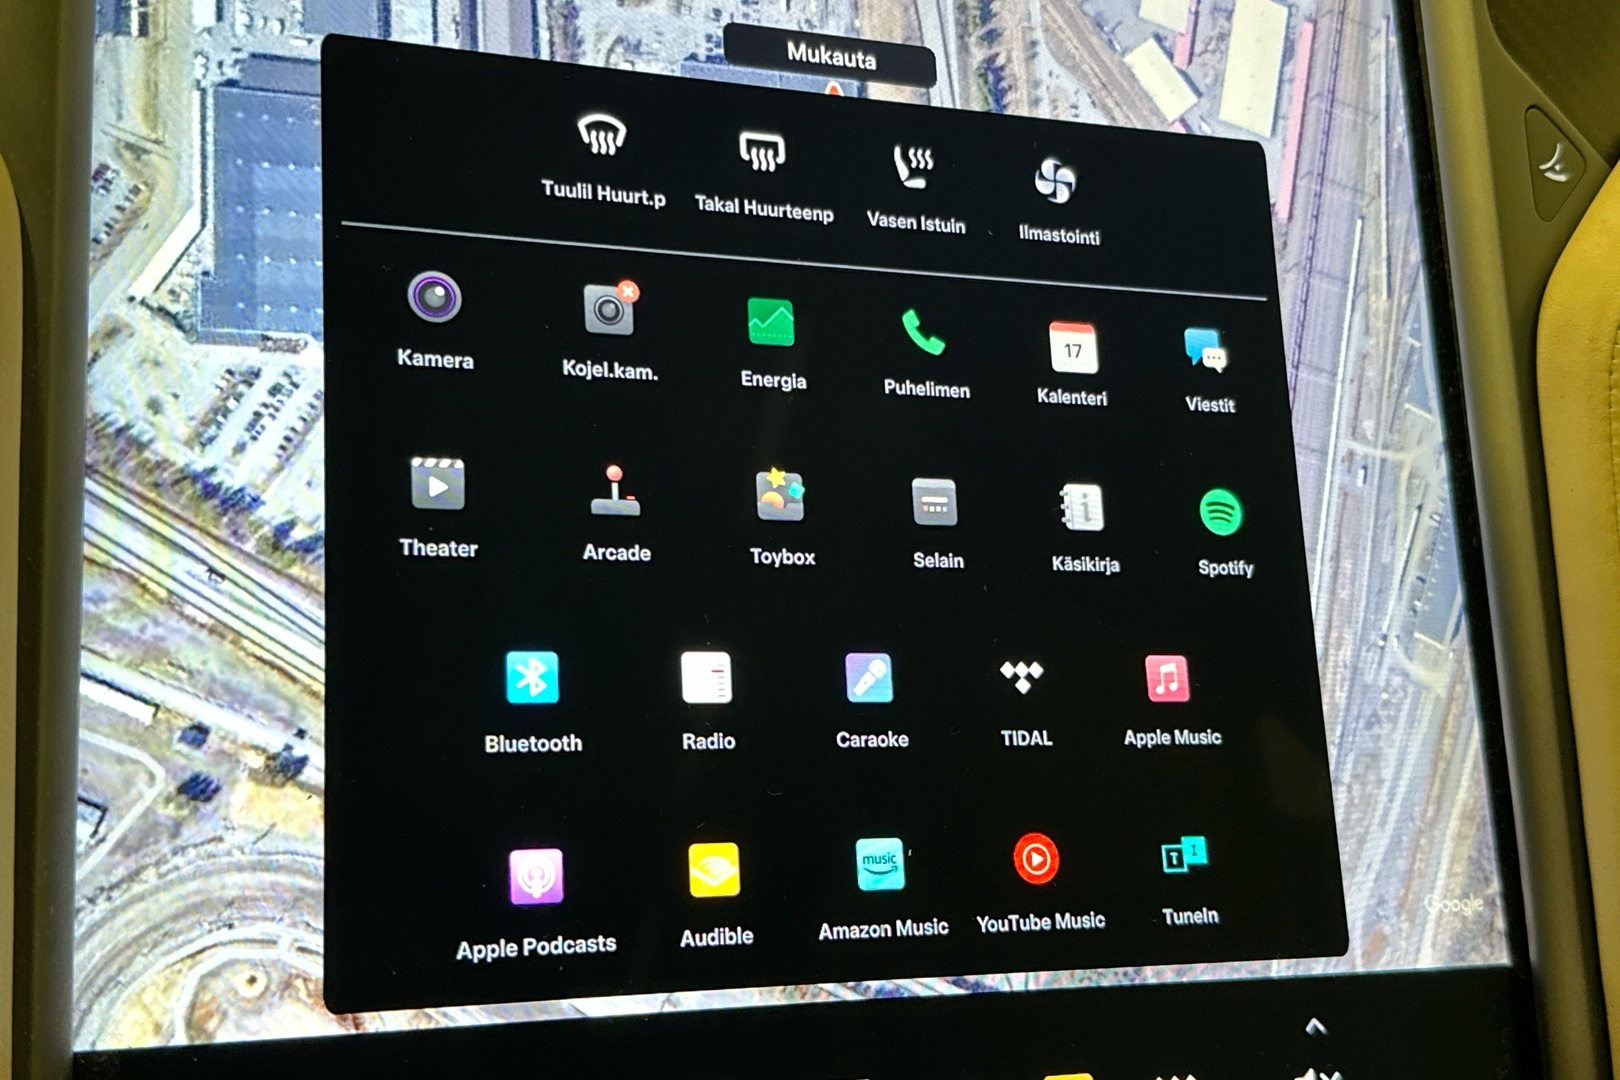Screen dimensions: 1620x1080
Task: Open the Kojel.kam. dashcam app
Action: 610,331
